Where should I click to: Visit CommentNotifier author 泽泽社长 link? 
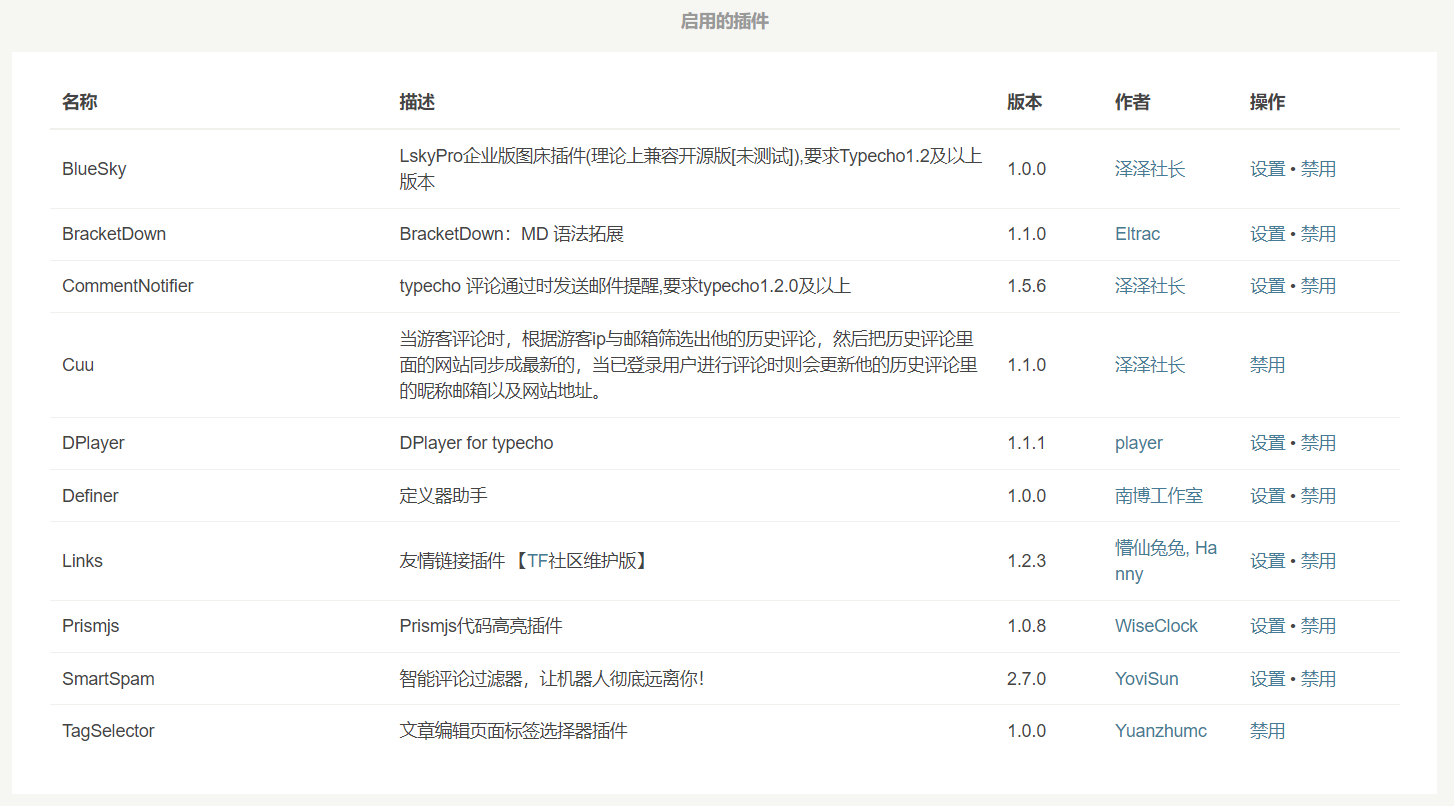coord(1150,286)
